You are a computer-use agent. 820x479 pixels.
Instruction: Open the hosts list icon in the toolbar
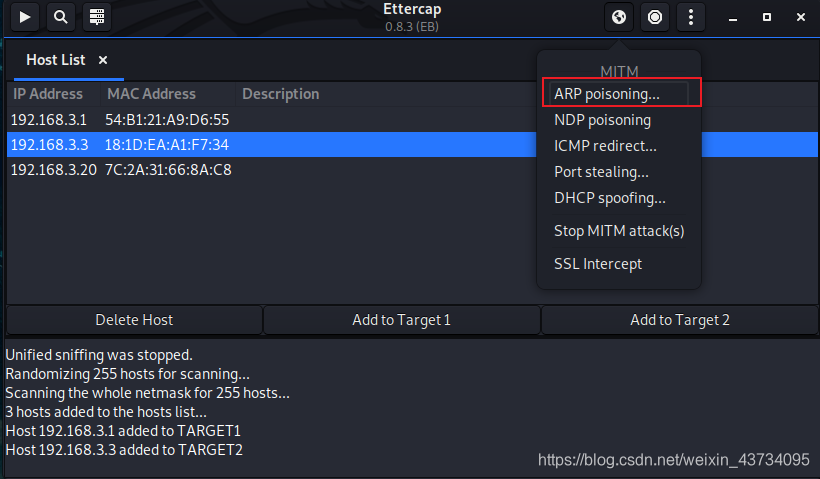click(96, 17)
